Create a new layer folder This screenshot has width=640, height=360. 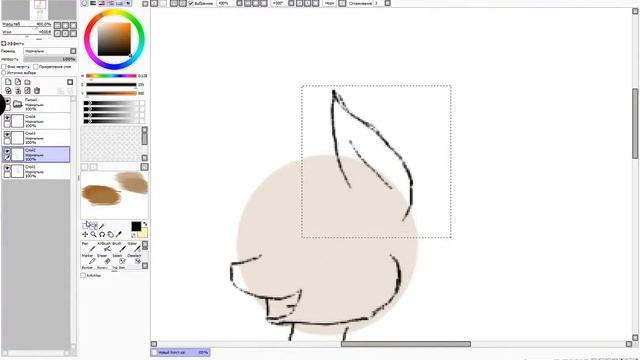27,82
